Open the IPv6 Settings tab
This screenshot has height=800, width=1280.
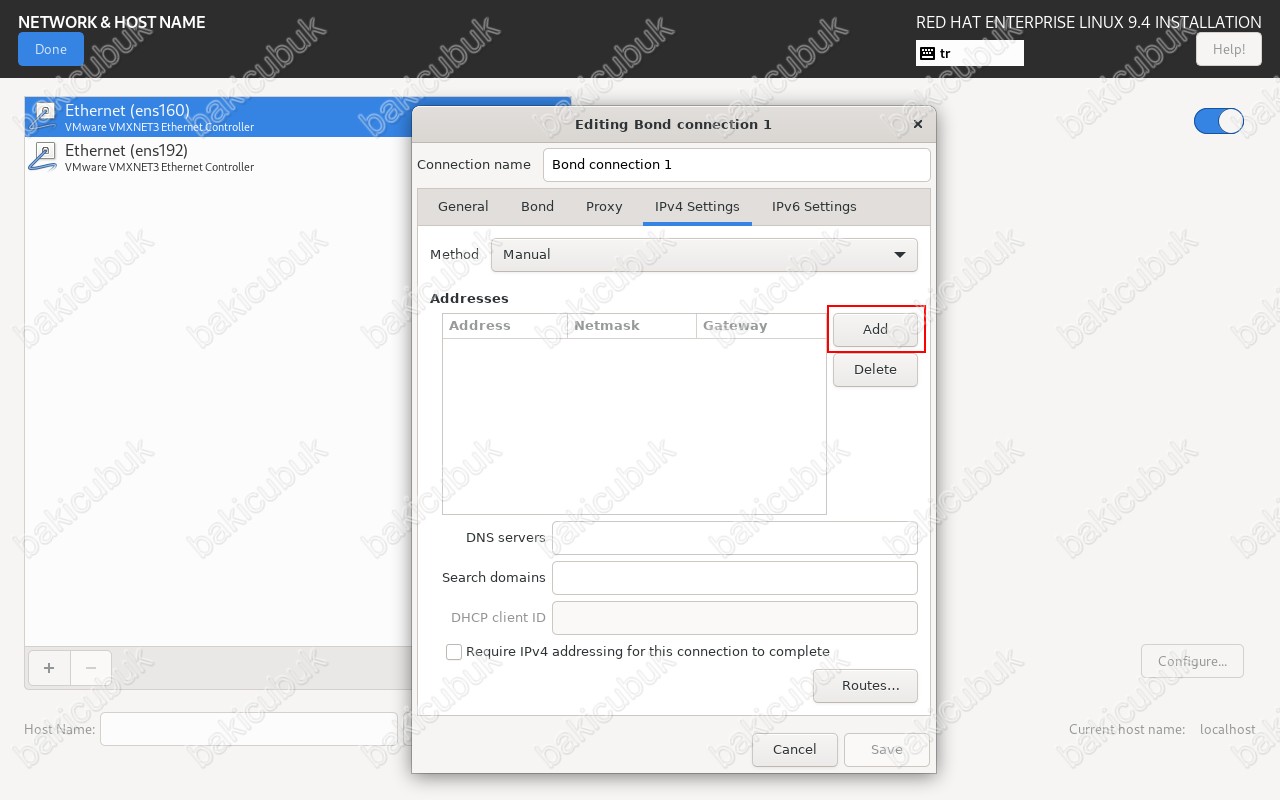814,207
